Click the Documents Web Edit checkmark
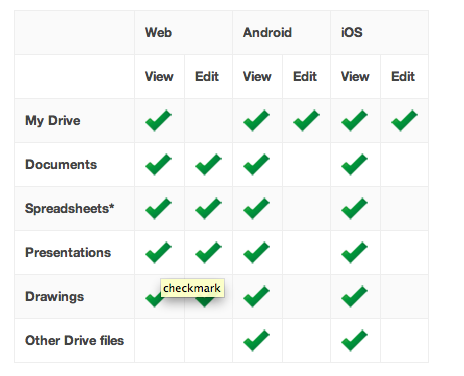 [x=209, y=164]
